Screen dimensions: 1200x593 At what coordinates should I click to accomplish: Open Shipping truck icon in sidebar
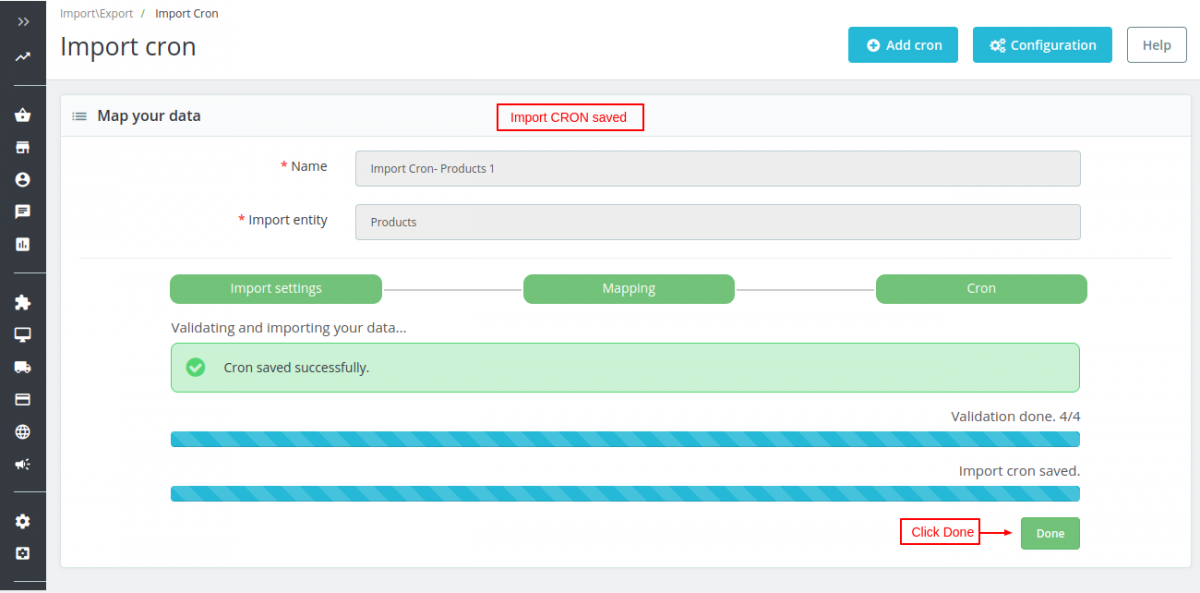click(23, 367)
